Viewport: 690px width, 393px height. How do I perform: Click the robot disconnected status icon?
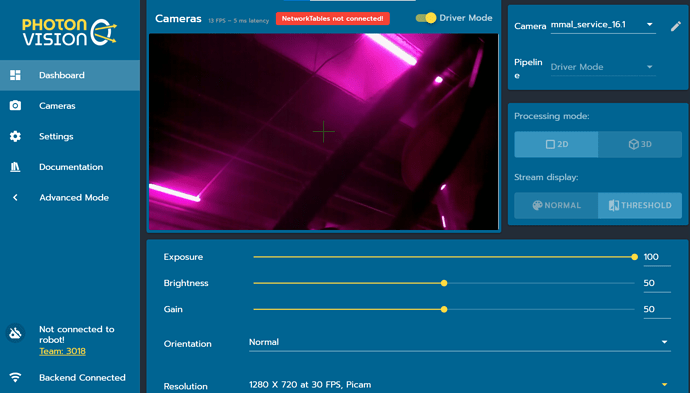tap(15, 334)
